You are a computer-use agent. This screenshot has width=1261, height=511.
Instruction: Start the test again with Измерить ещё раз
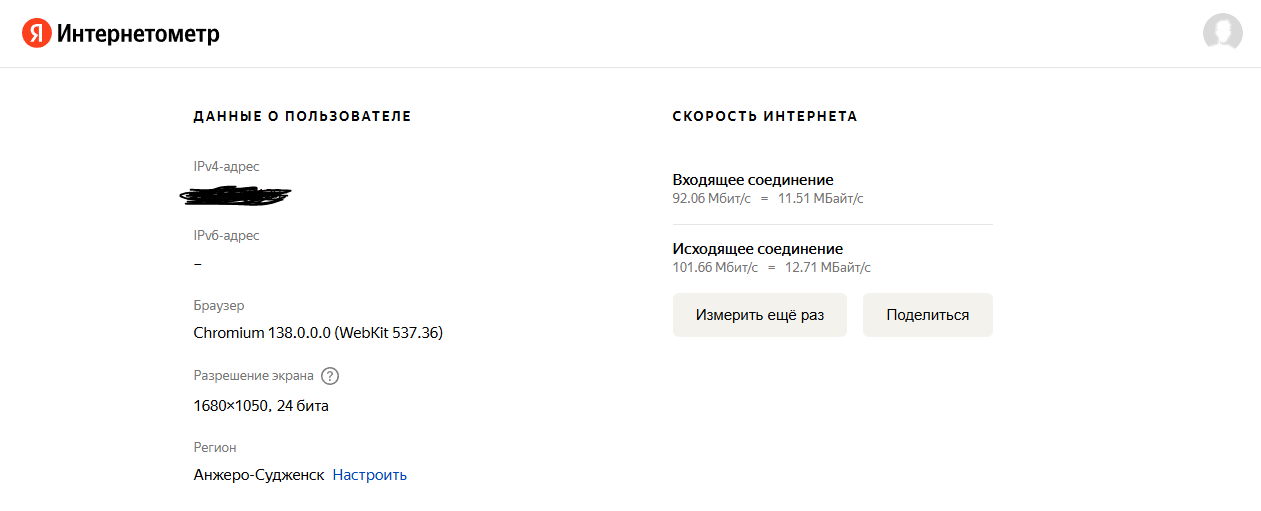(x=760, y=315)
